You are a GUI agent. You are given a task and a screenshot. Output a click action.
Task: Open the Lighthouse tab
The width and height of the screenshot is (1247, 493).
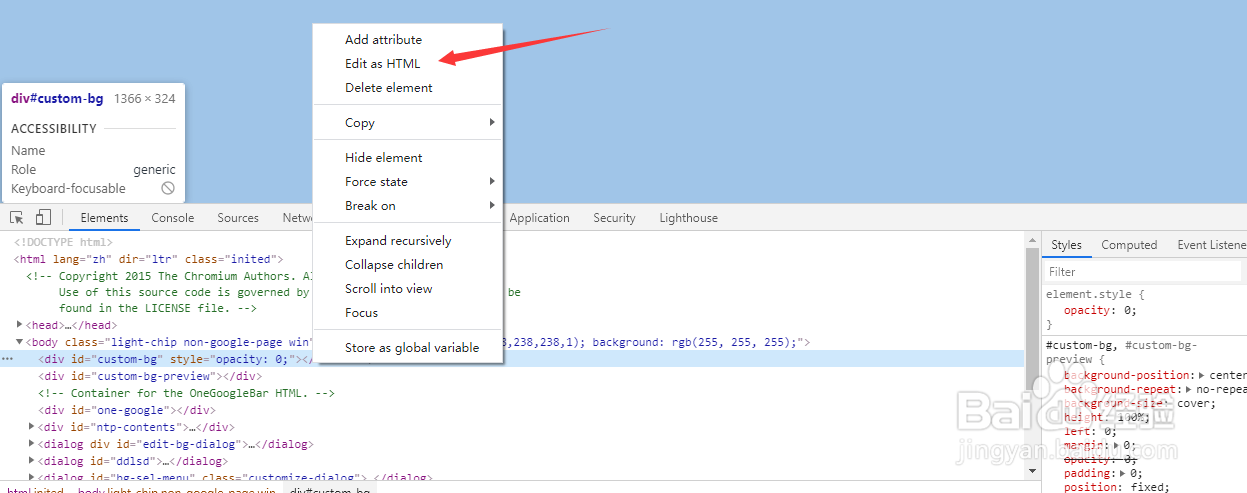[688, 218]
